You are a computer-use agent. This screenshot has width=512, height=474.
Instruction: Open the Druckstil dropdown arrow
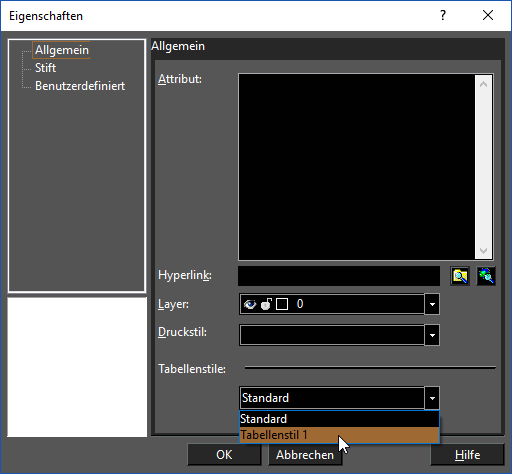pos(432,335)
